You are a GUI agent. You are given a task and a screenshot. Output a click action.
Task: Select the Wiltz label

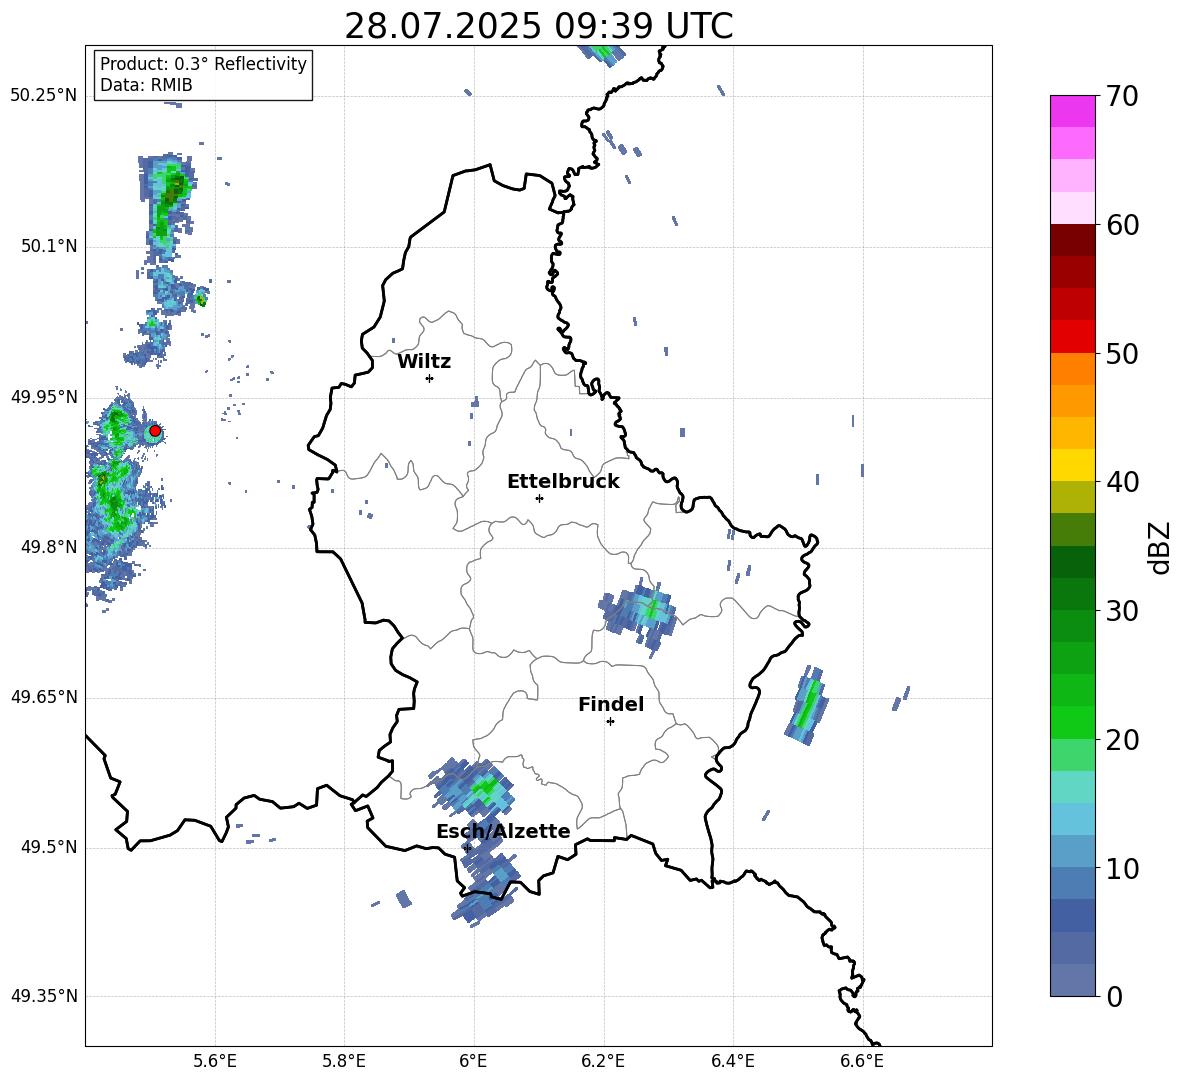pyautogui.click(x=424, y=362)
